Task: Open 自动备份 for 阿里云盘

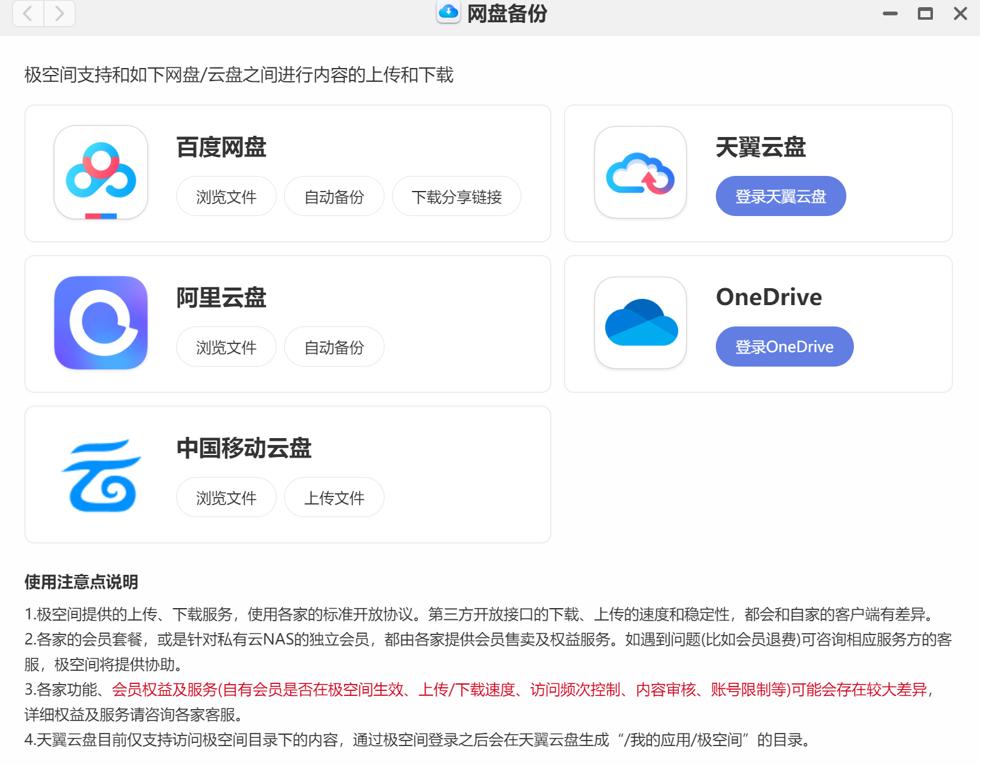Action: 335,347
